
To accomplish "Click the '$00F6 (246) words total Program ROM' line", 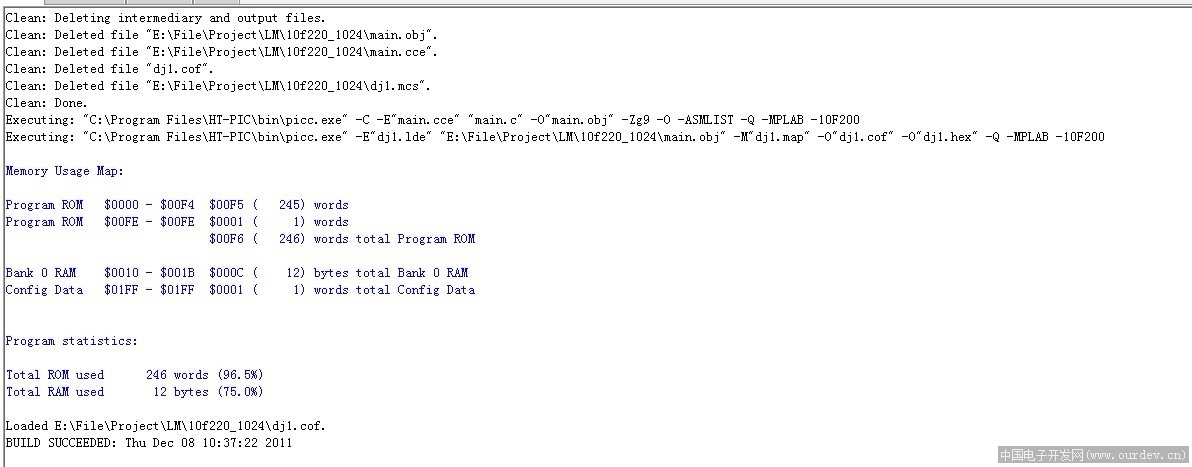I will 342,239.
